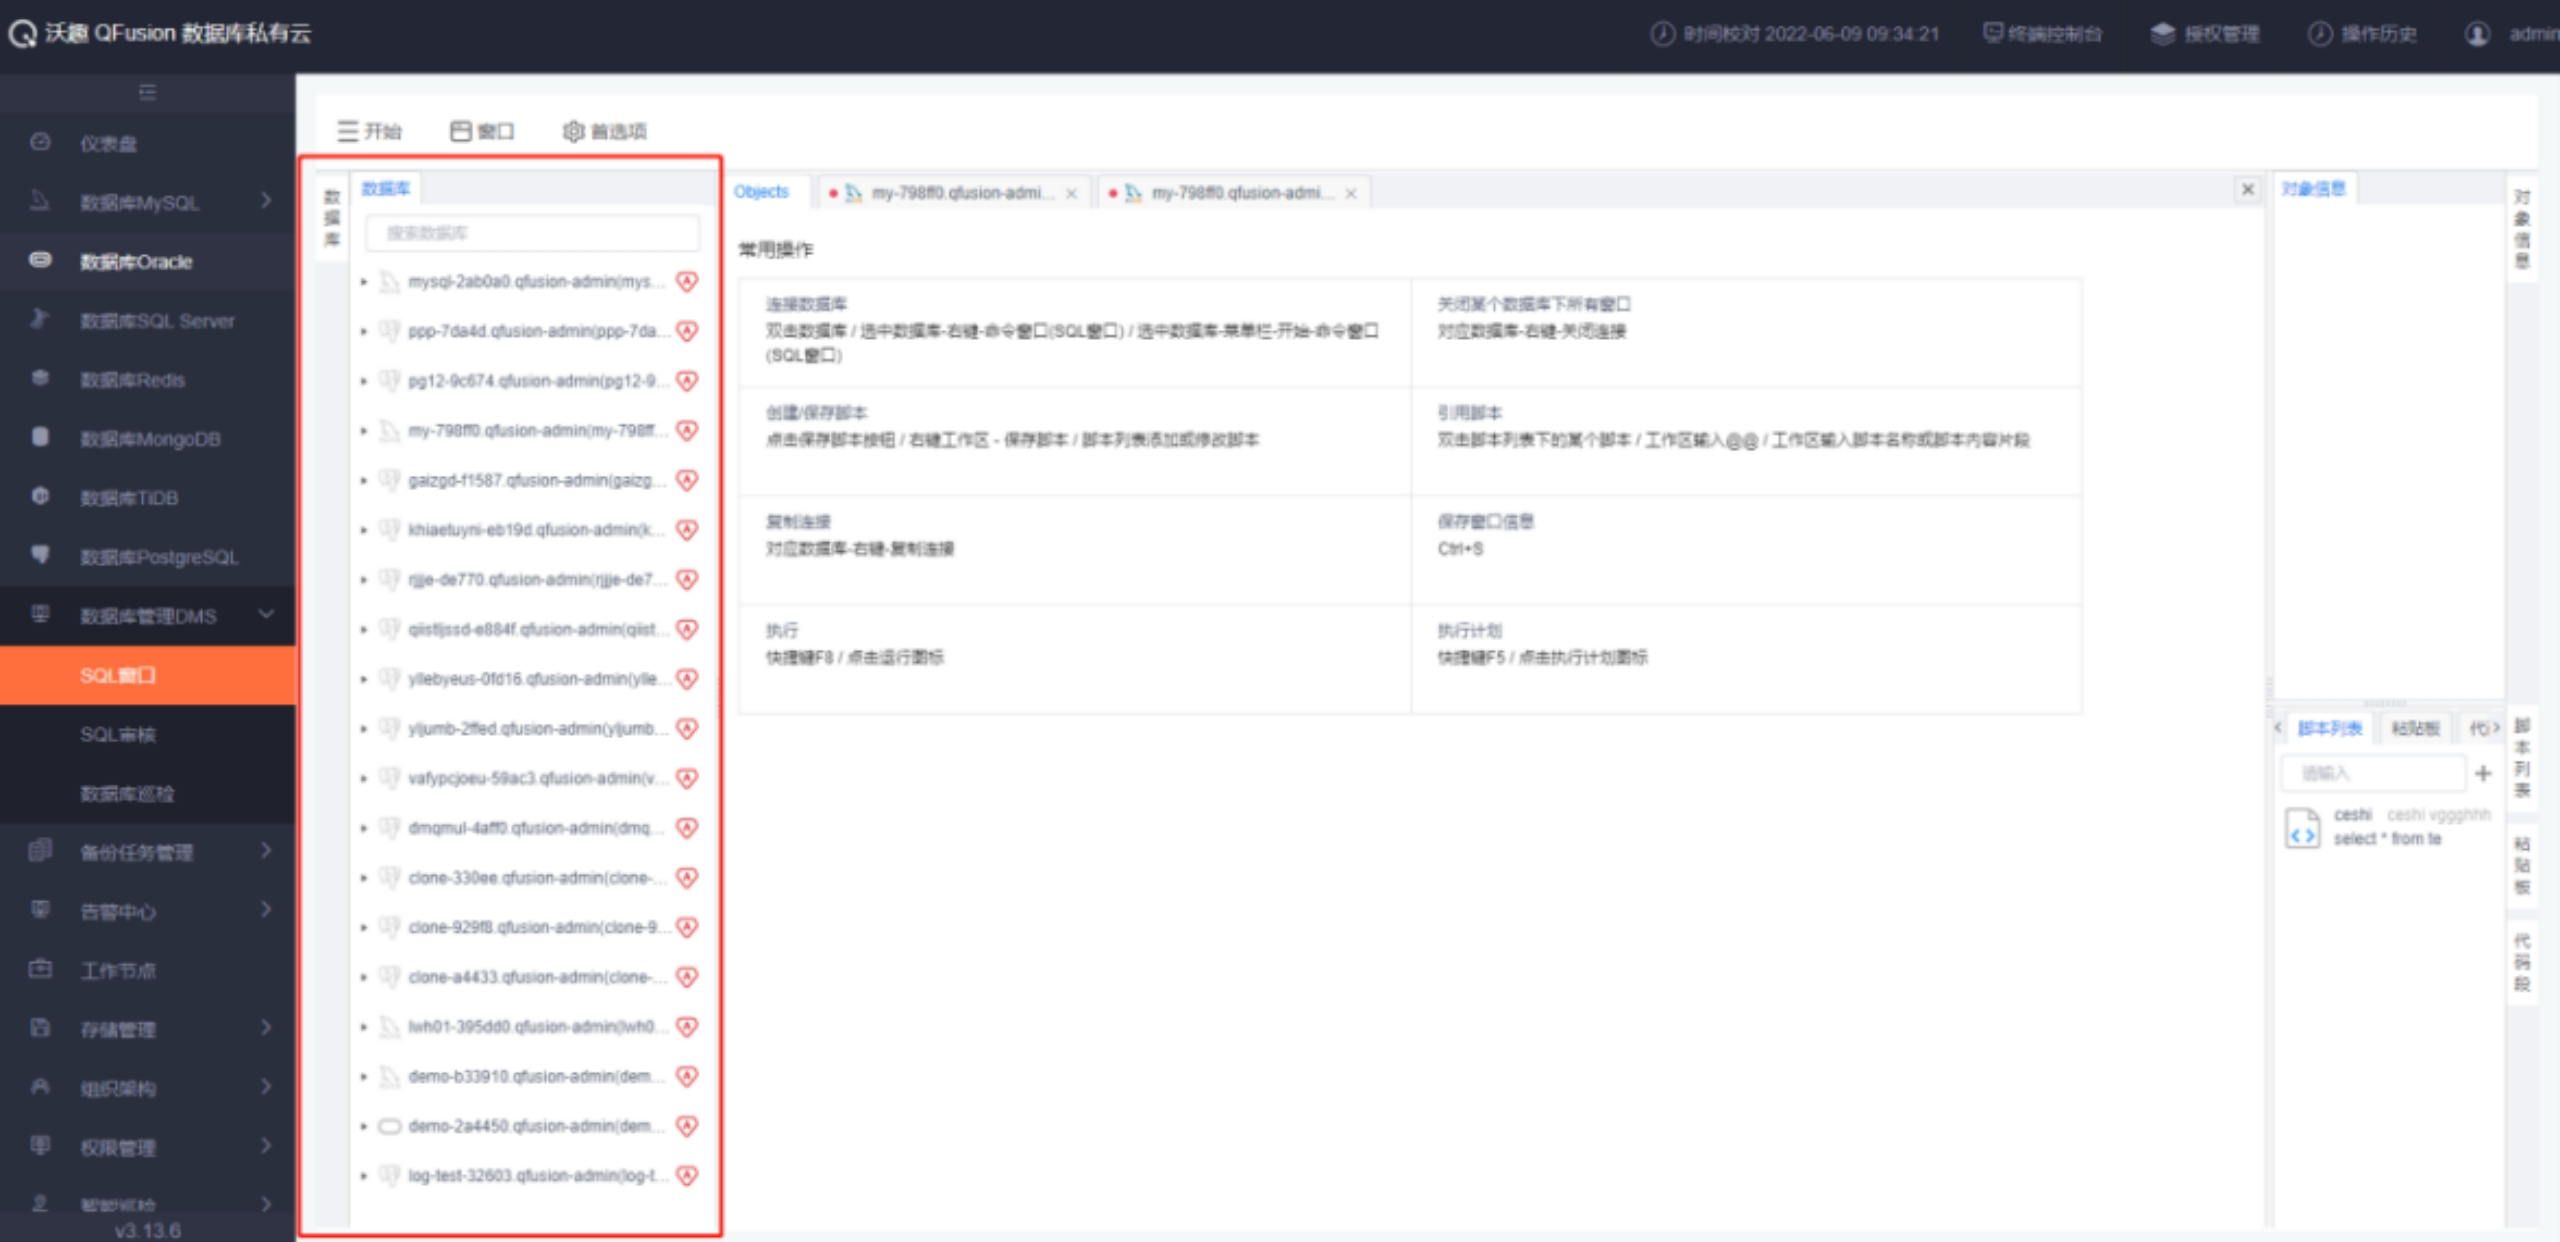The width and height of the screenshot is (2560, 1242).
Task: Switch to the Objects tab
Action: (761, 192)
